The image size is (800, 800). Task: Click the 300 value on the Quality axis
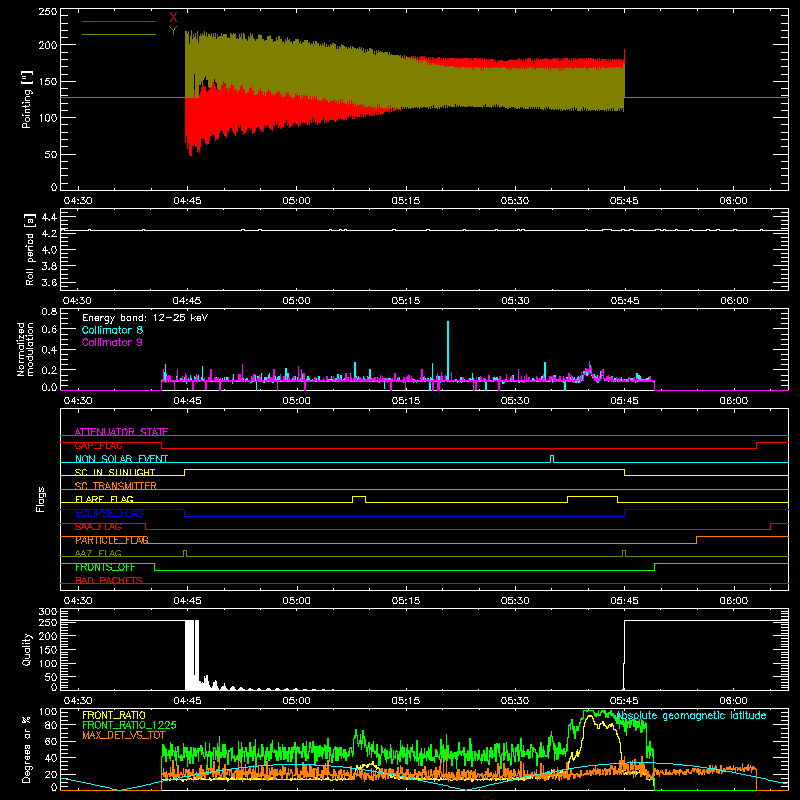click(x=48, y=612)
